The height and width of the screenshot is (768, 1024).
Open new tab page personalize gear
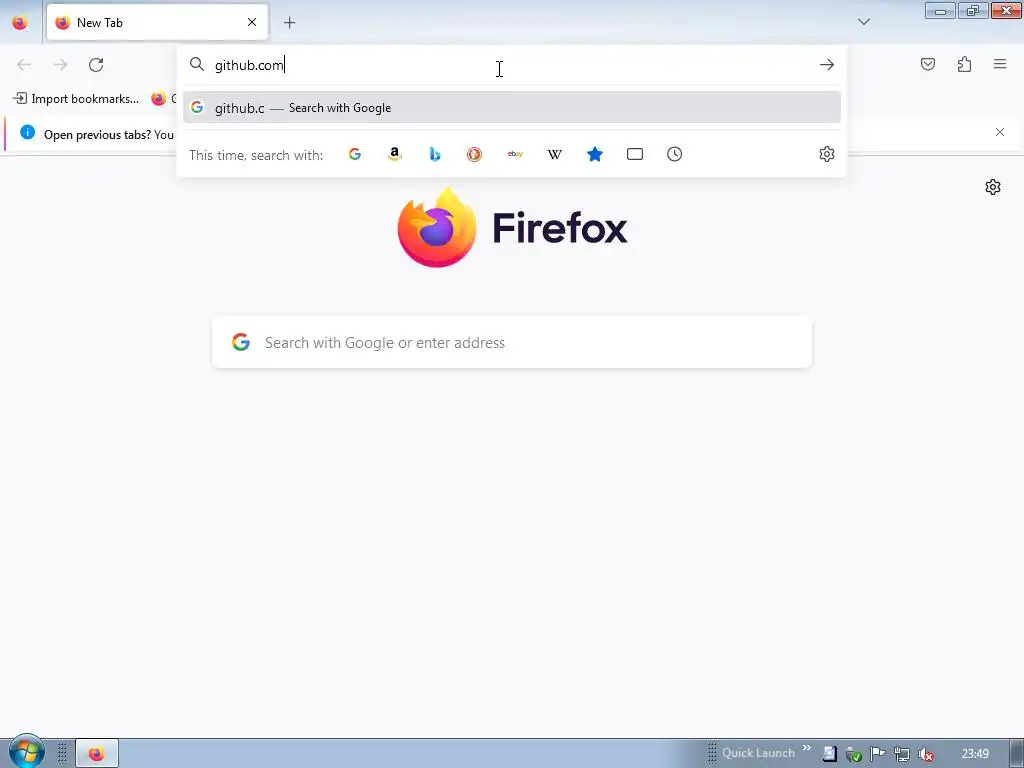(993, 187)
